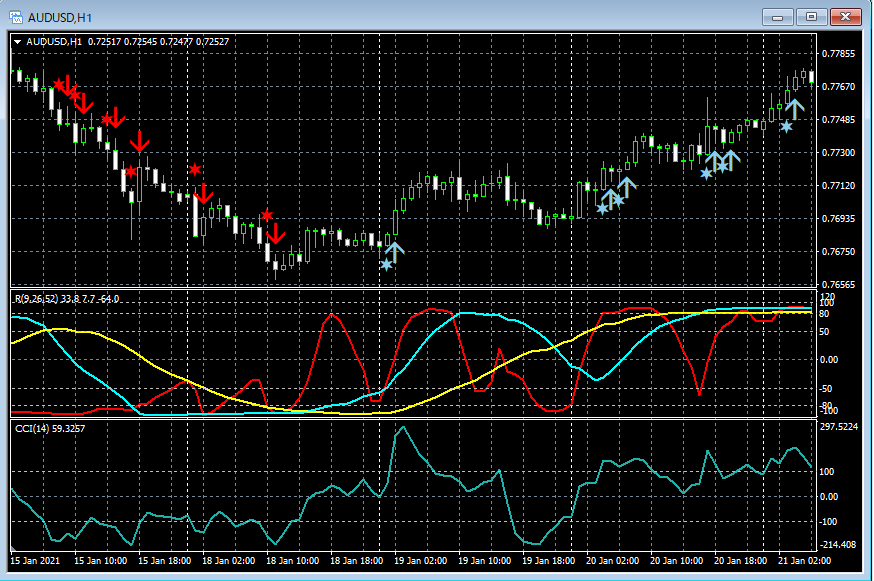Select the red star above the 18 Jan 02:00 arrow

[x=195, y=170]
